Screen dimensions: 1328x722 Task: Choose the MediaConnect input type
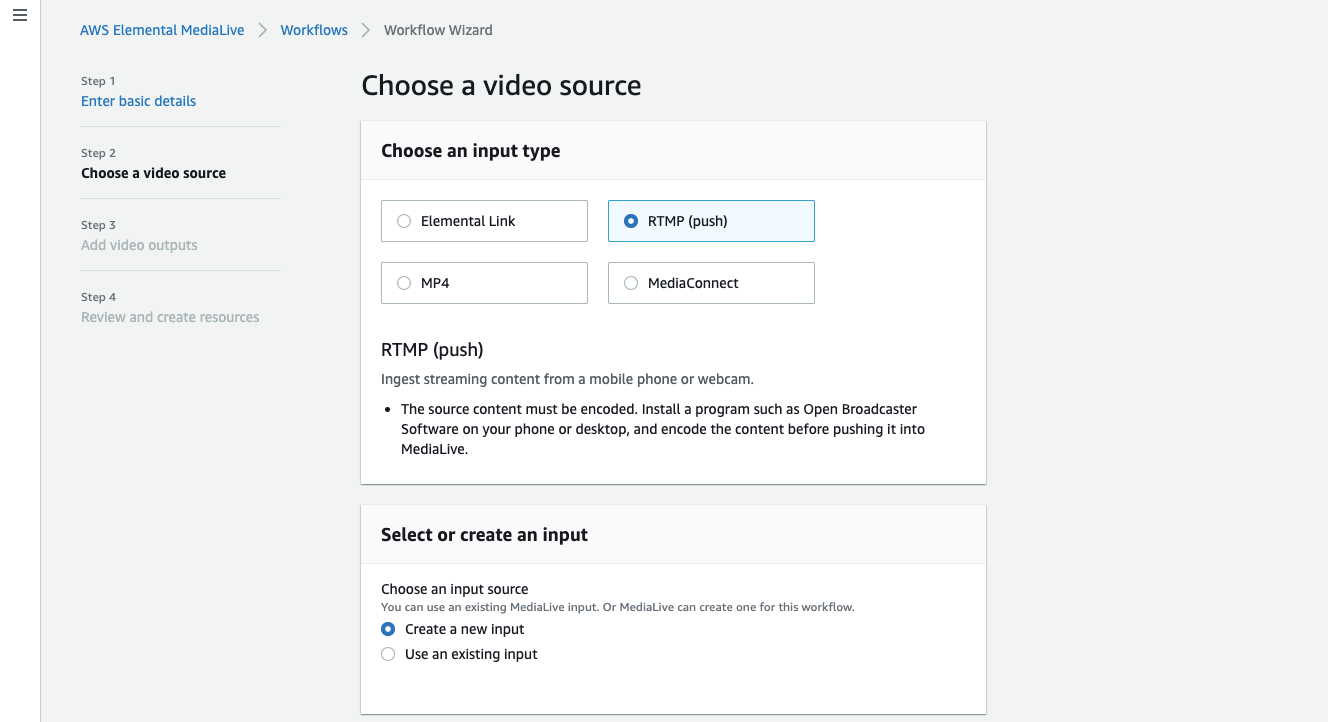tap(711, 283)
